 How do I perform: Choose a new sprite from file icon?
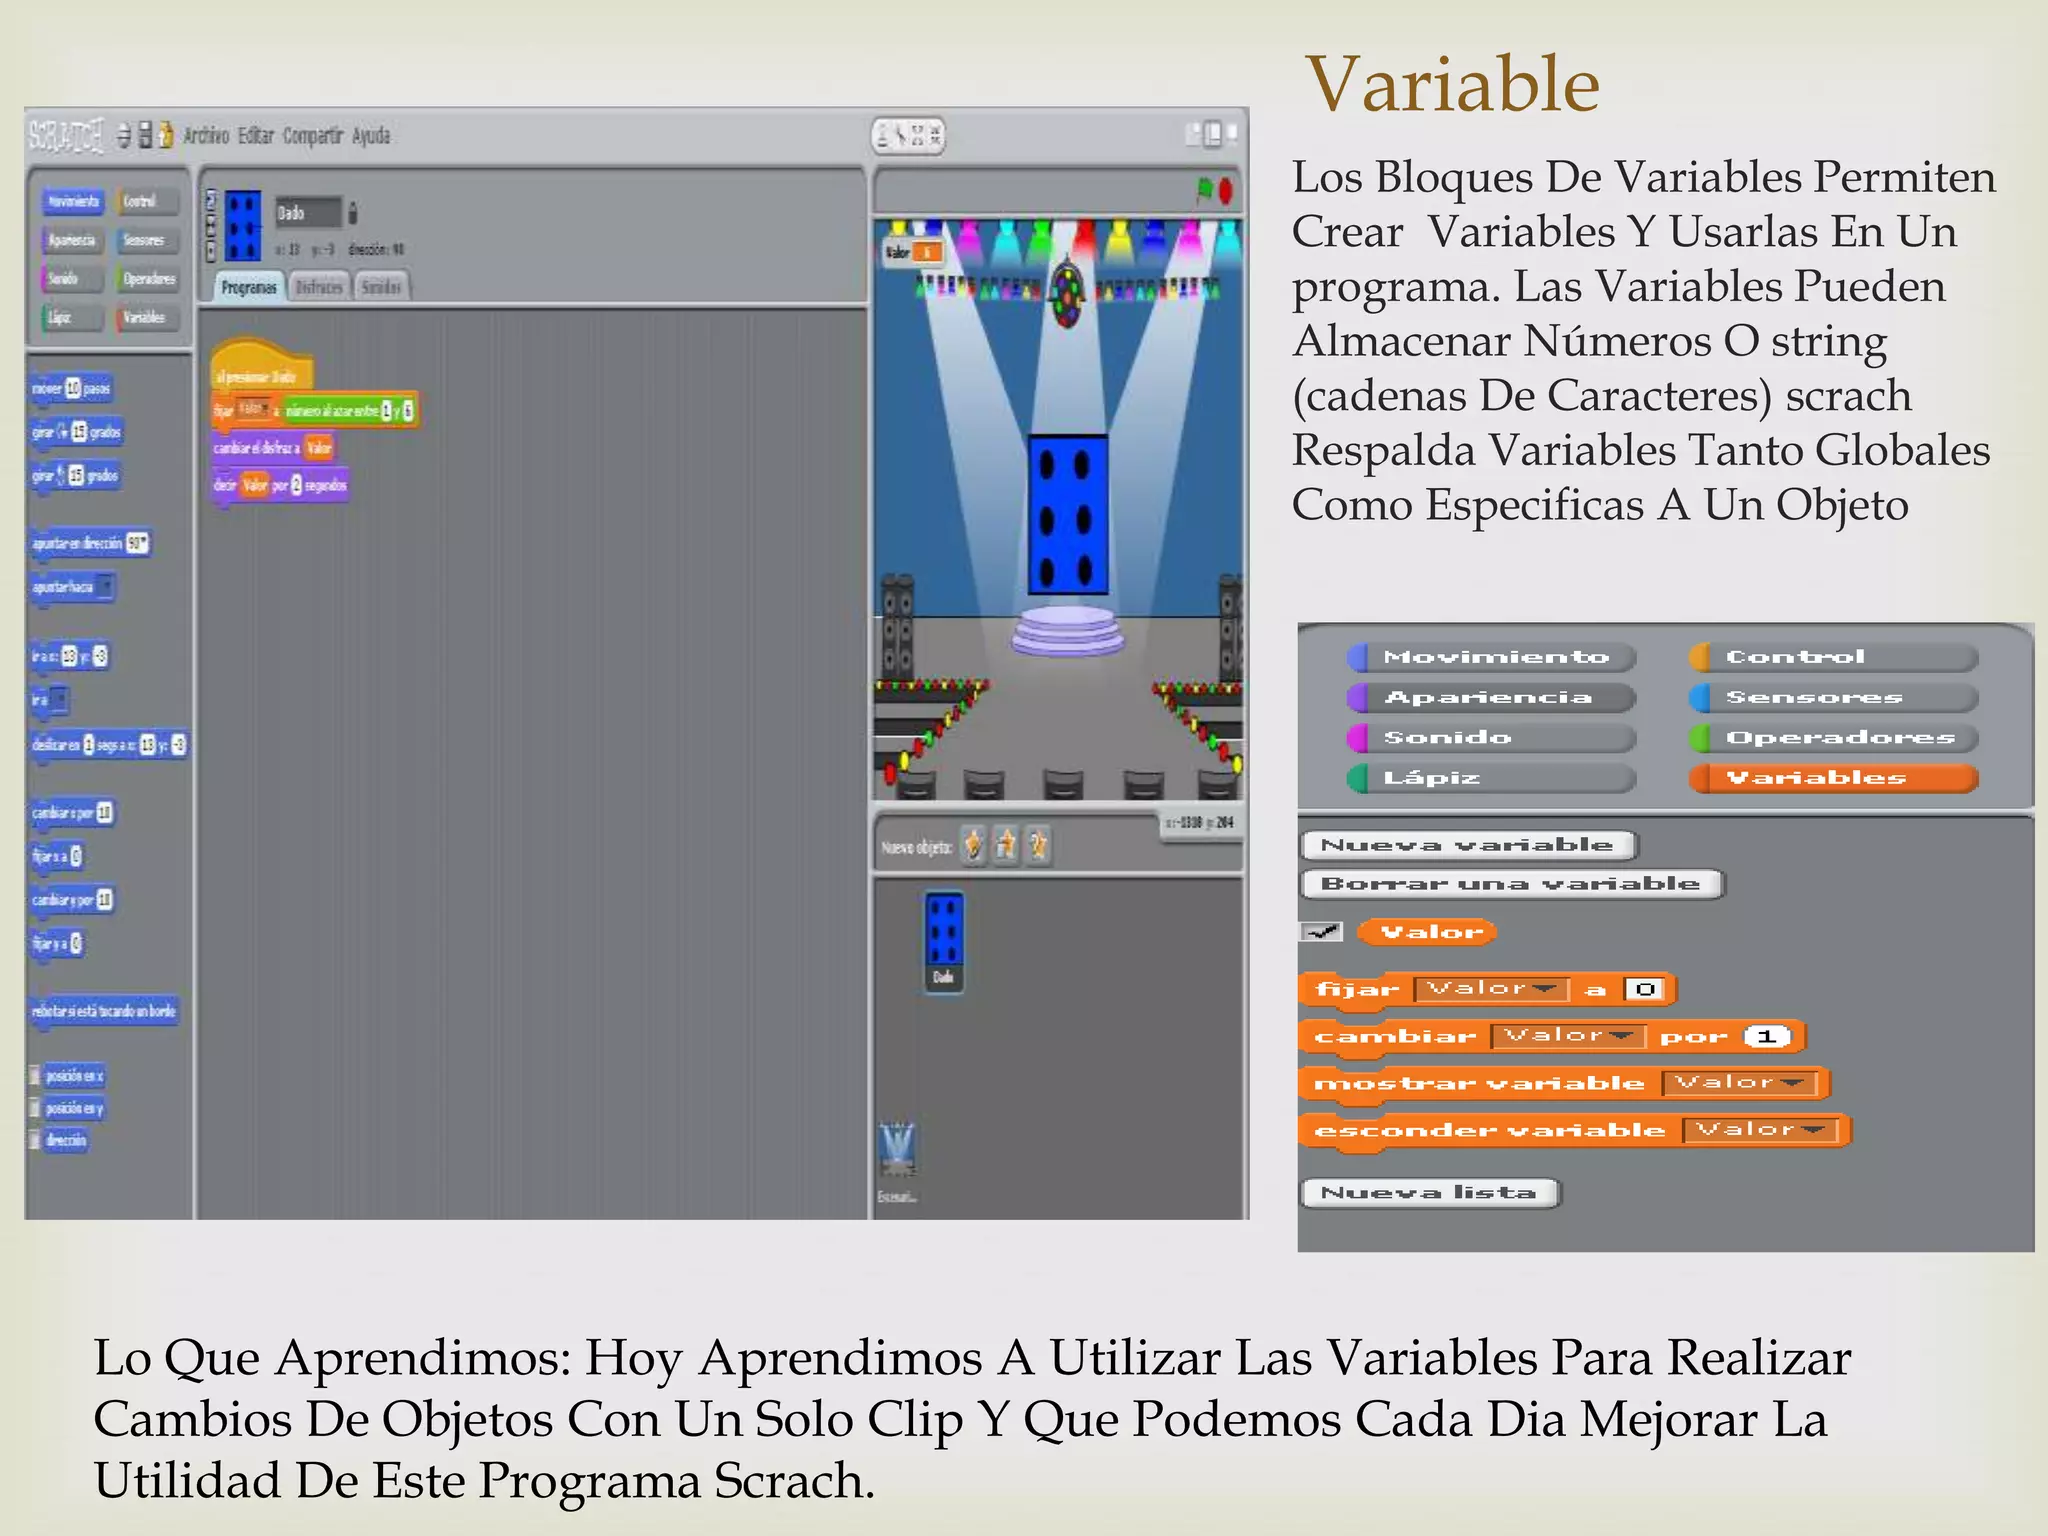[x=1006, y=846]
